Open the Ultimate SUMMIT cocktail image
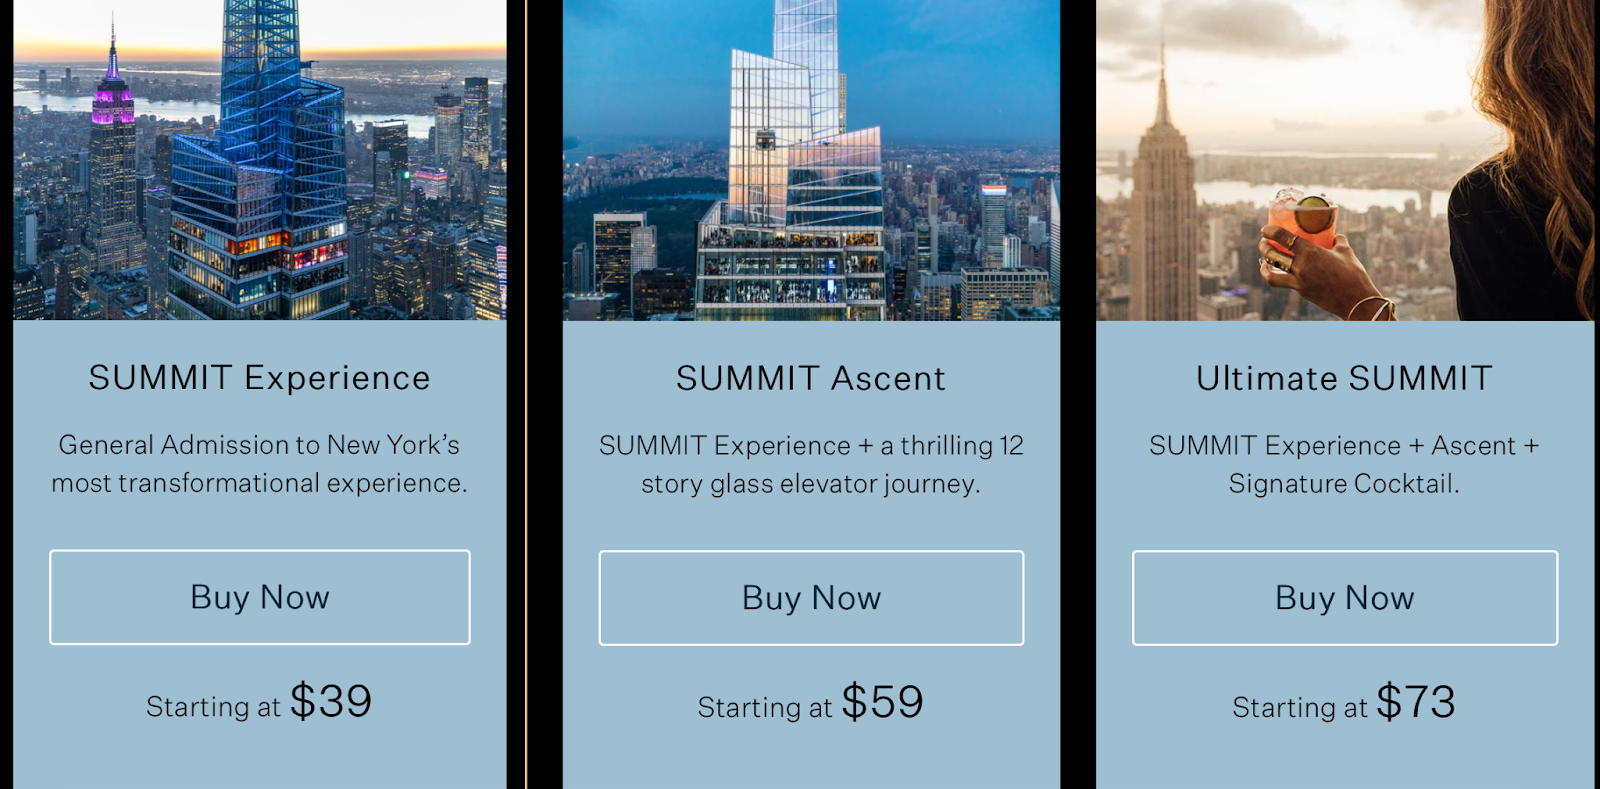Image resolution: width=1600 pixels, height=789 pixels. [x=1345, y=160]
